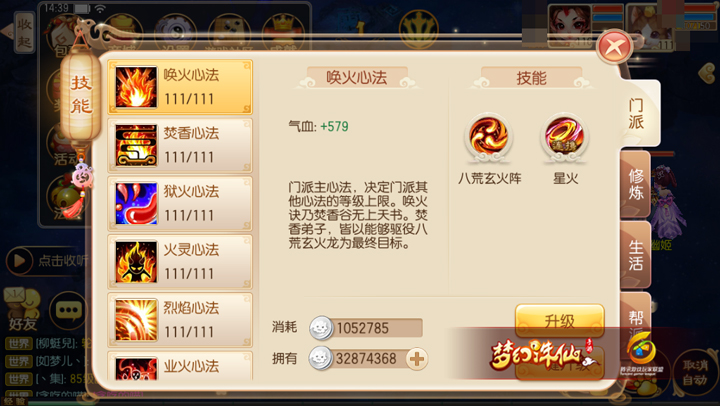Select the 烈焰心法 blaze icon

pos(136,320)
